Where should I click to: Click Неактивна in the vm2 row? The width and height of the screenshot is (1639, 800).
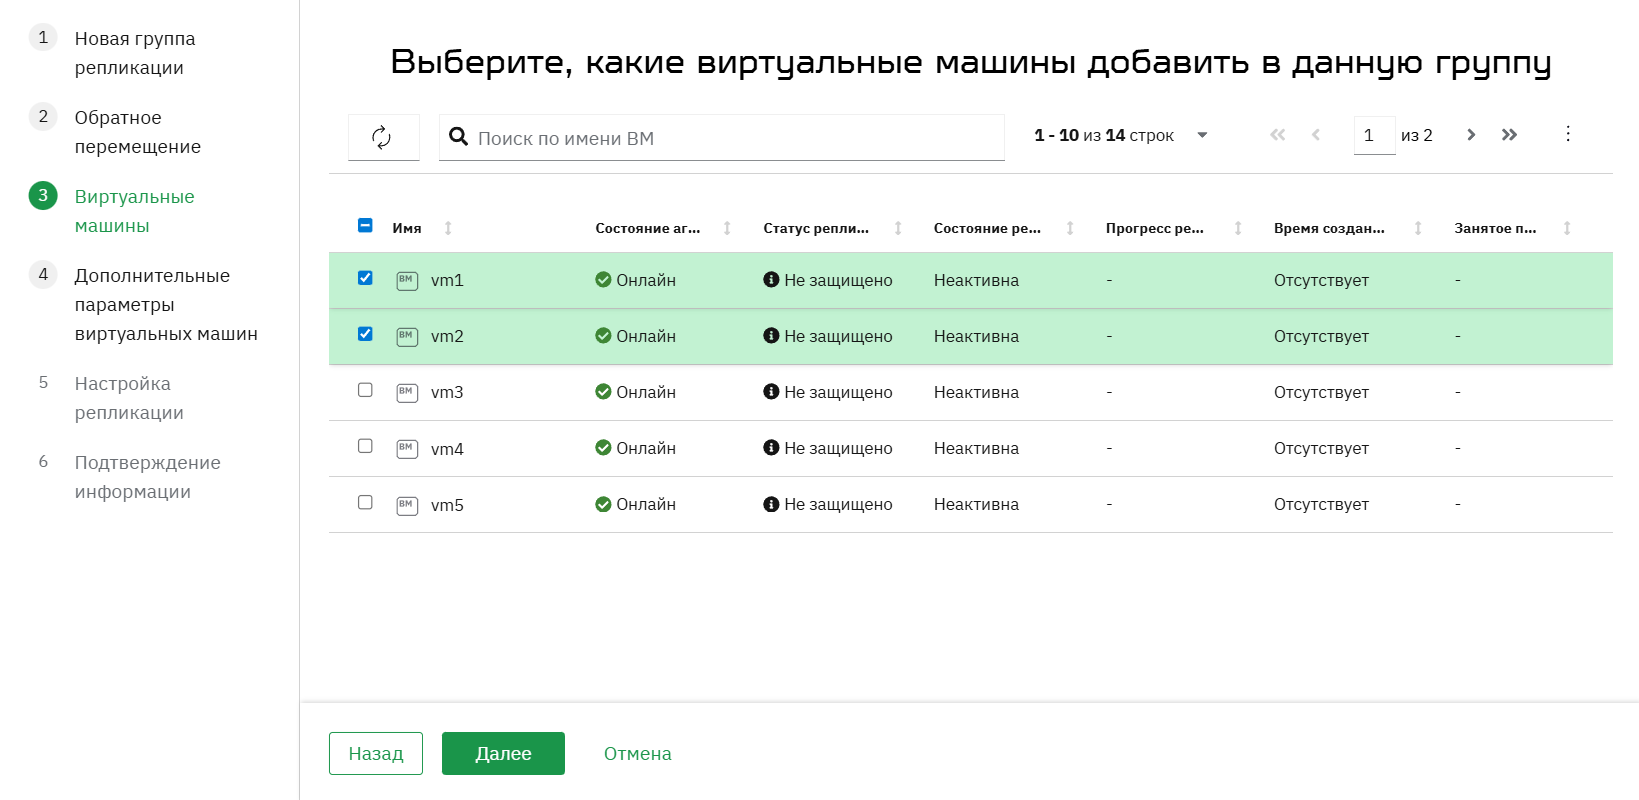(x=976, y=336)
